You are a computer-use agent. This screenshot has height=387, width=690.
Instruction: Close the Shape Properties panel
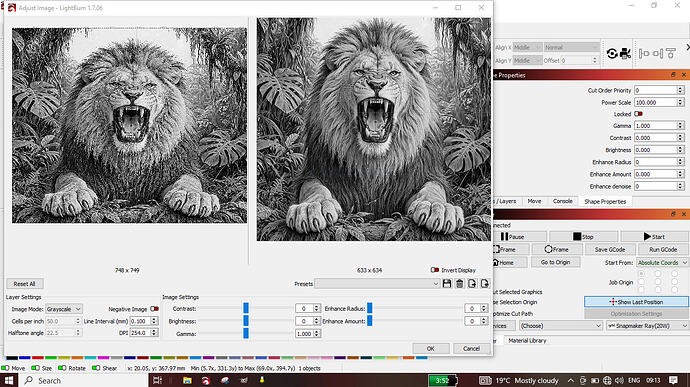pos(684,75)
